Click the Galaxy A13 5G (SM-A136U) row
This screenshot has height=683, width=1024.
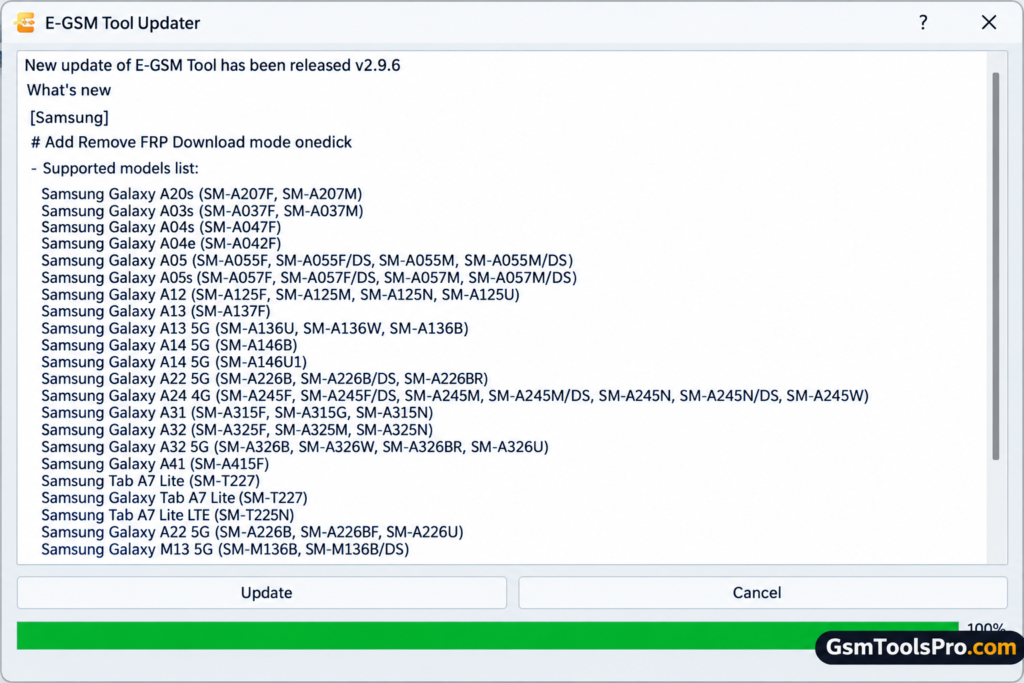click(x=255, y=328)
